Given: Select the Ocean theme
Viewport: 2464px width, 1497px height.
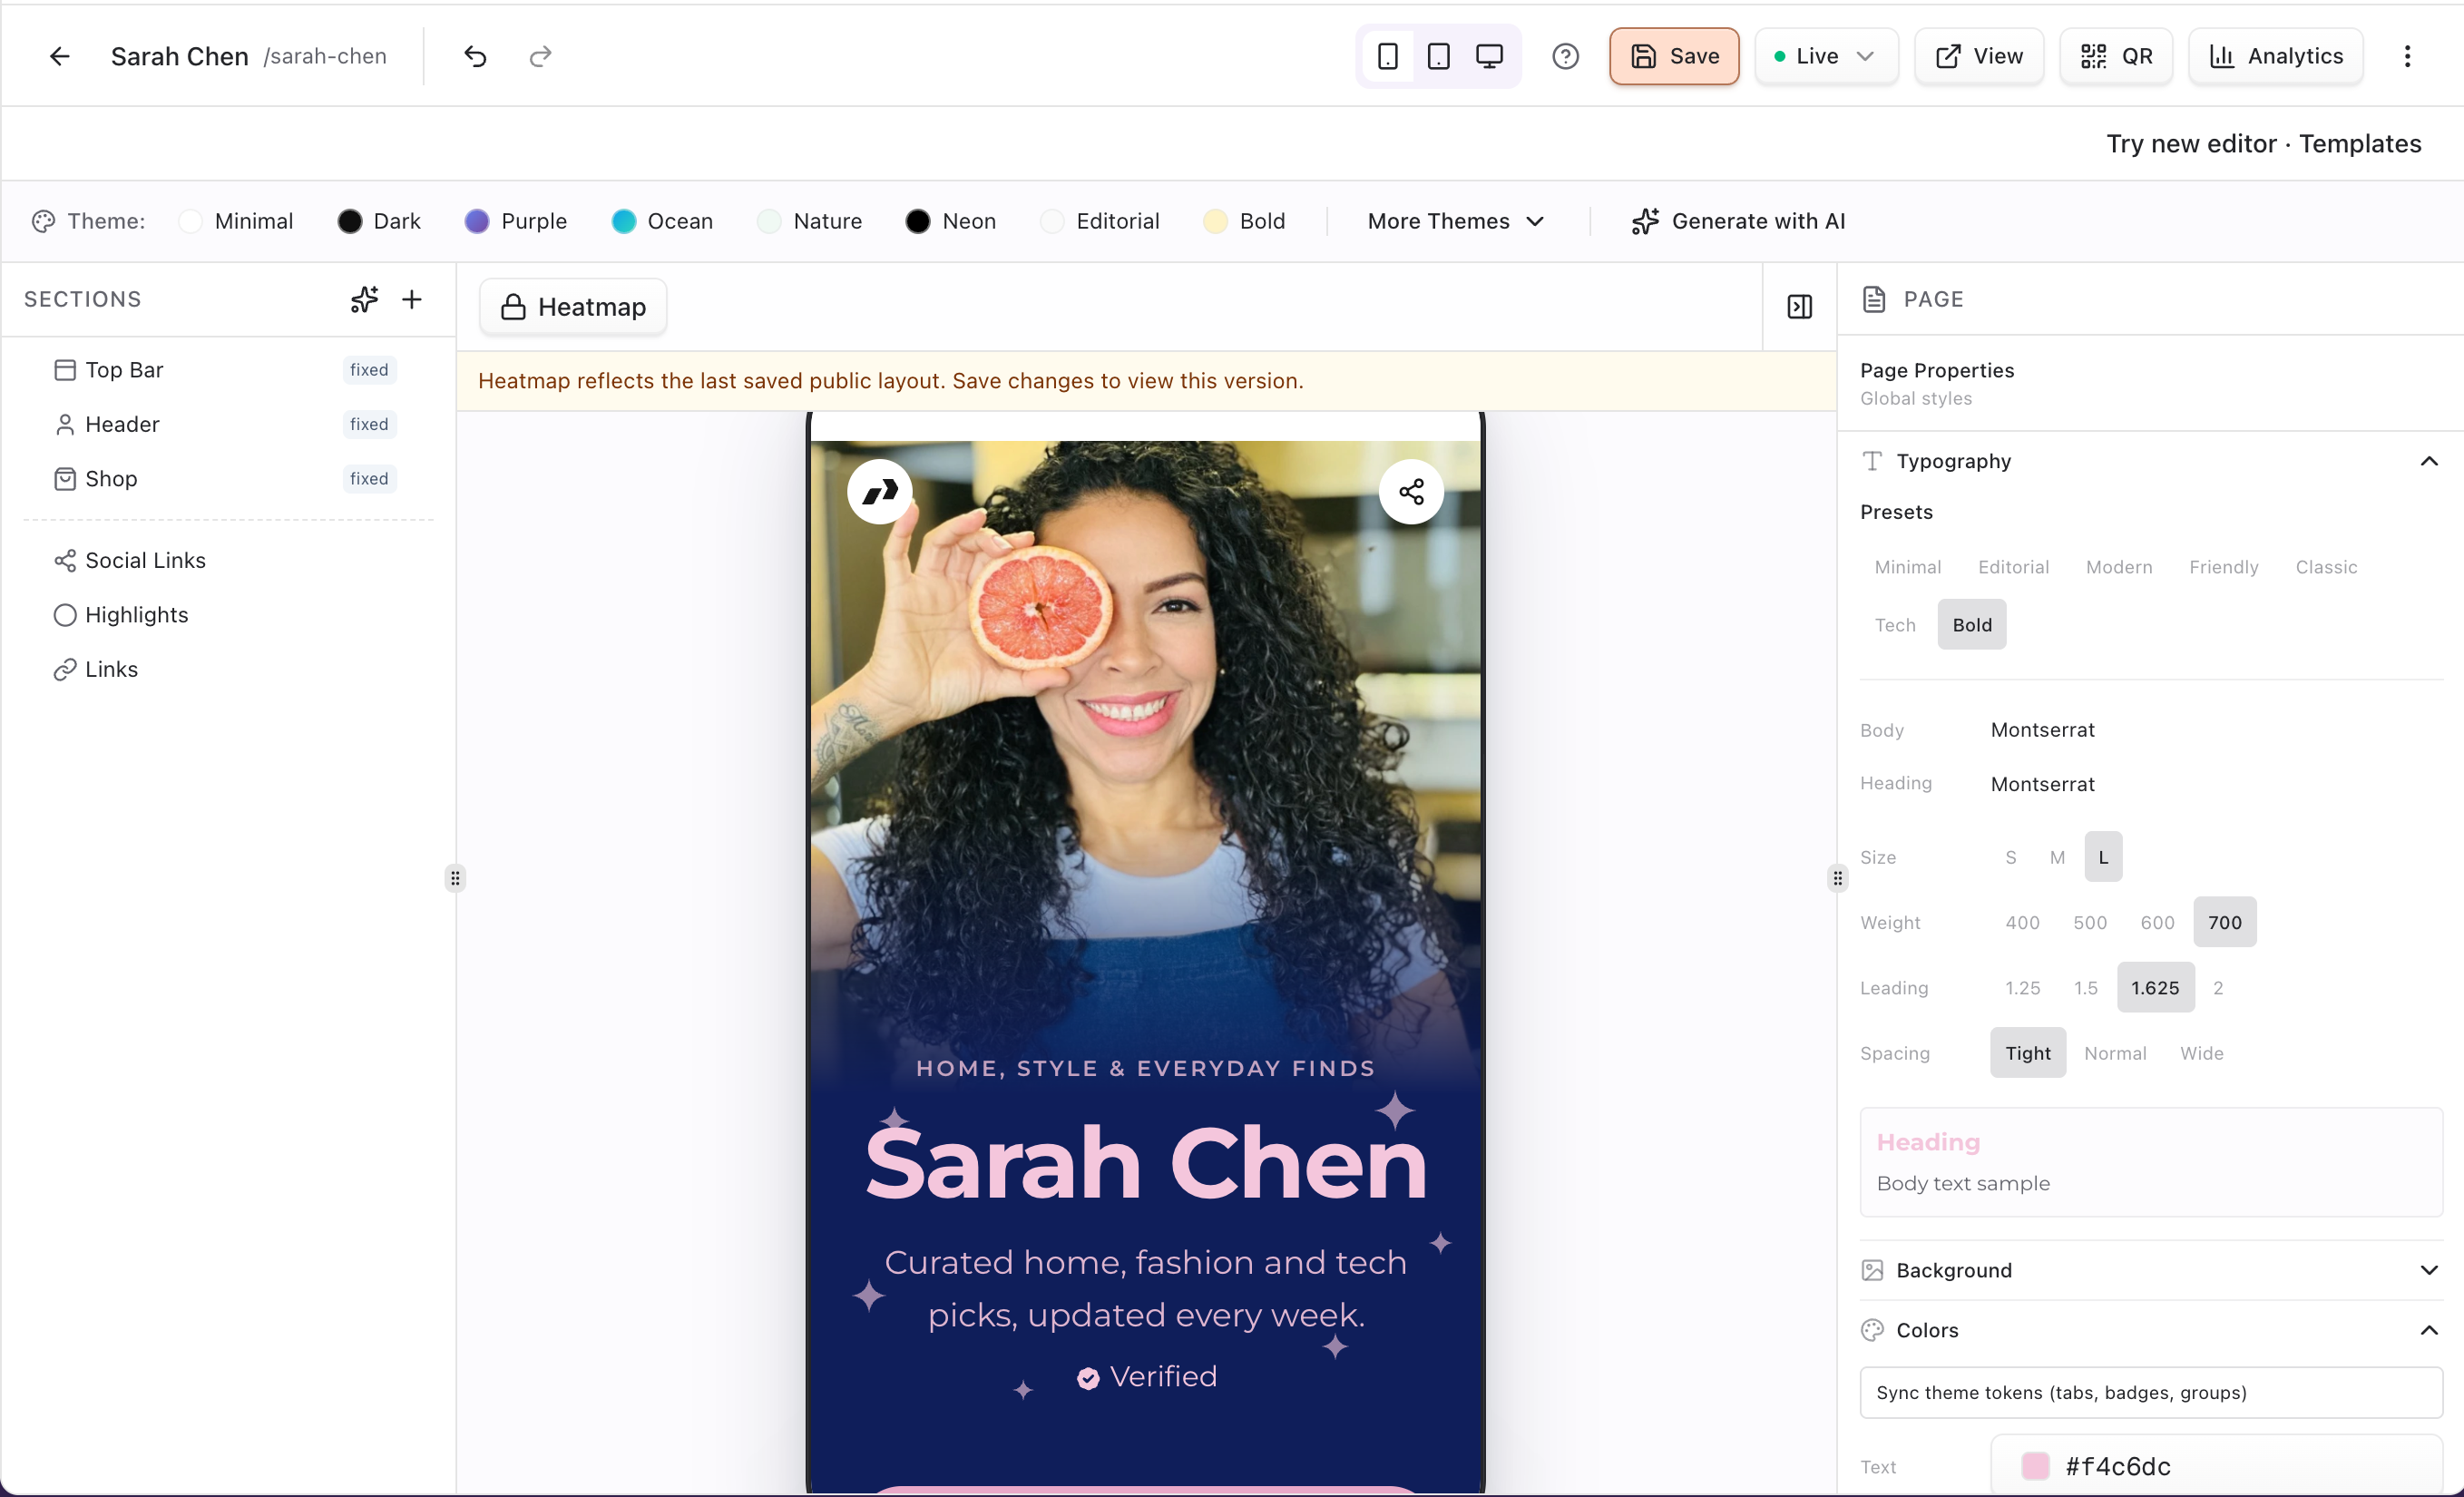Looking at the screenshot, I should [661, 221].
